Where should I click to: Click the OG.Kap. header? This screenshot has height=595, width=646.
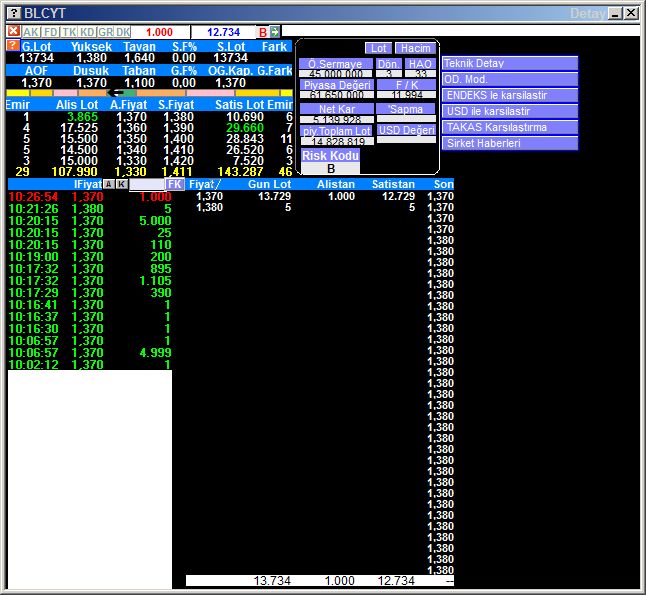[231, 70]
